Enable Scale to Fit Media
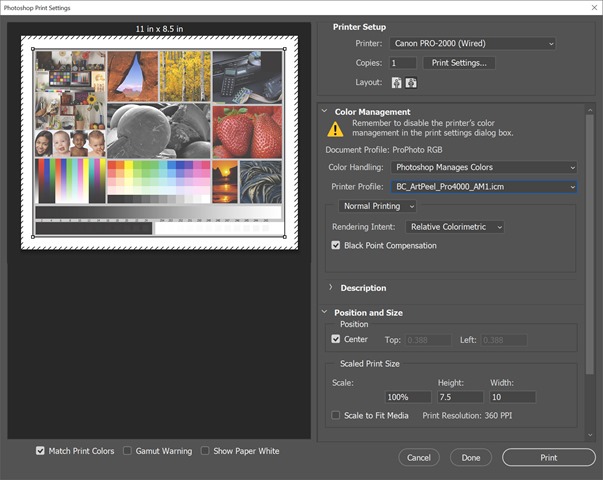Image resolution: width=603 pixels, height=480 pixels. point(336,414)
